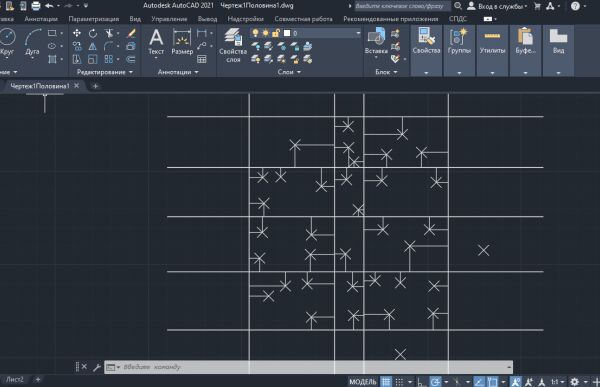Open new drawing tab with plus button
The width and height of the screenshot is (600, 387).
[x=95, y=86]
